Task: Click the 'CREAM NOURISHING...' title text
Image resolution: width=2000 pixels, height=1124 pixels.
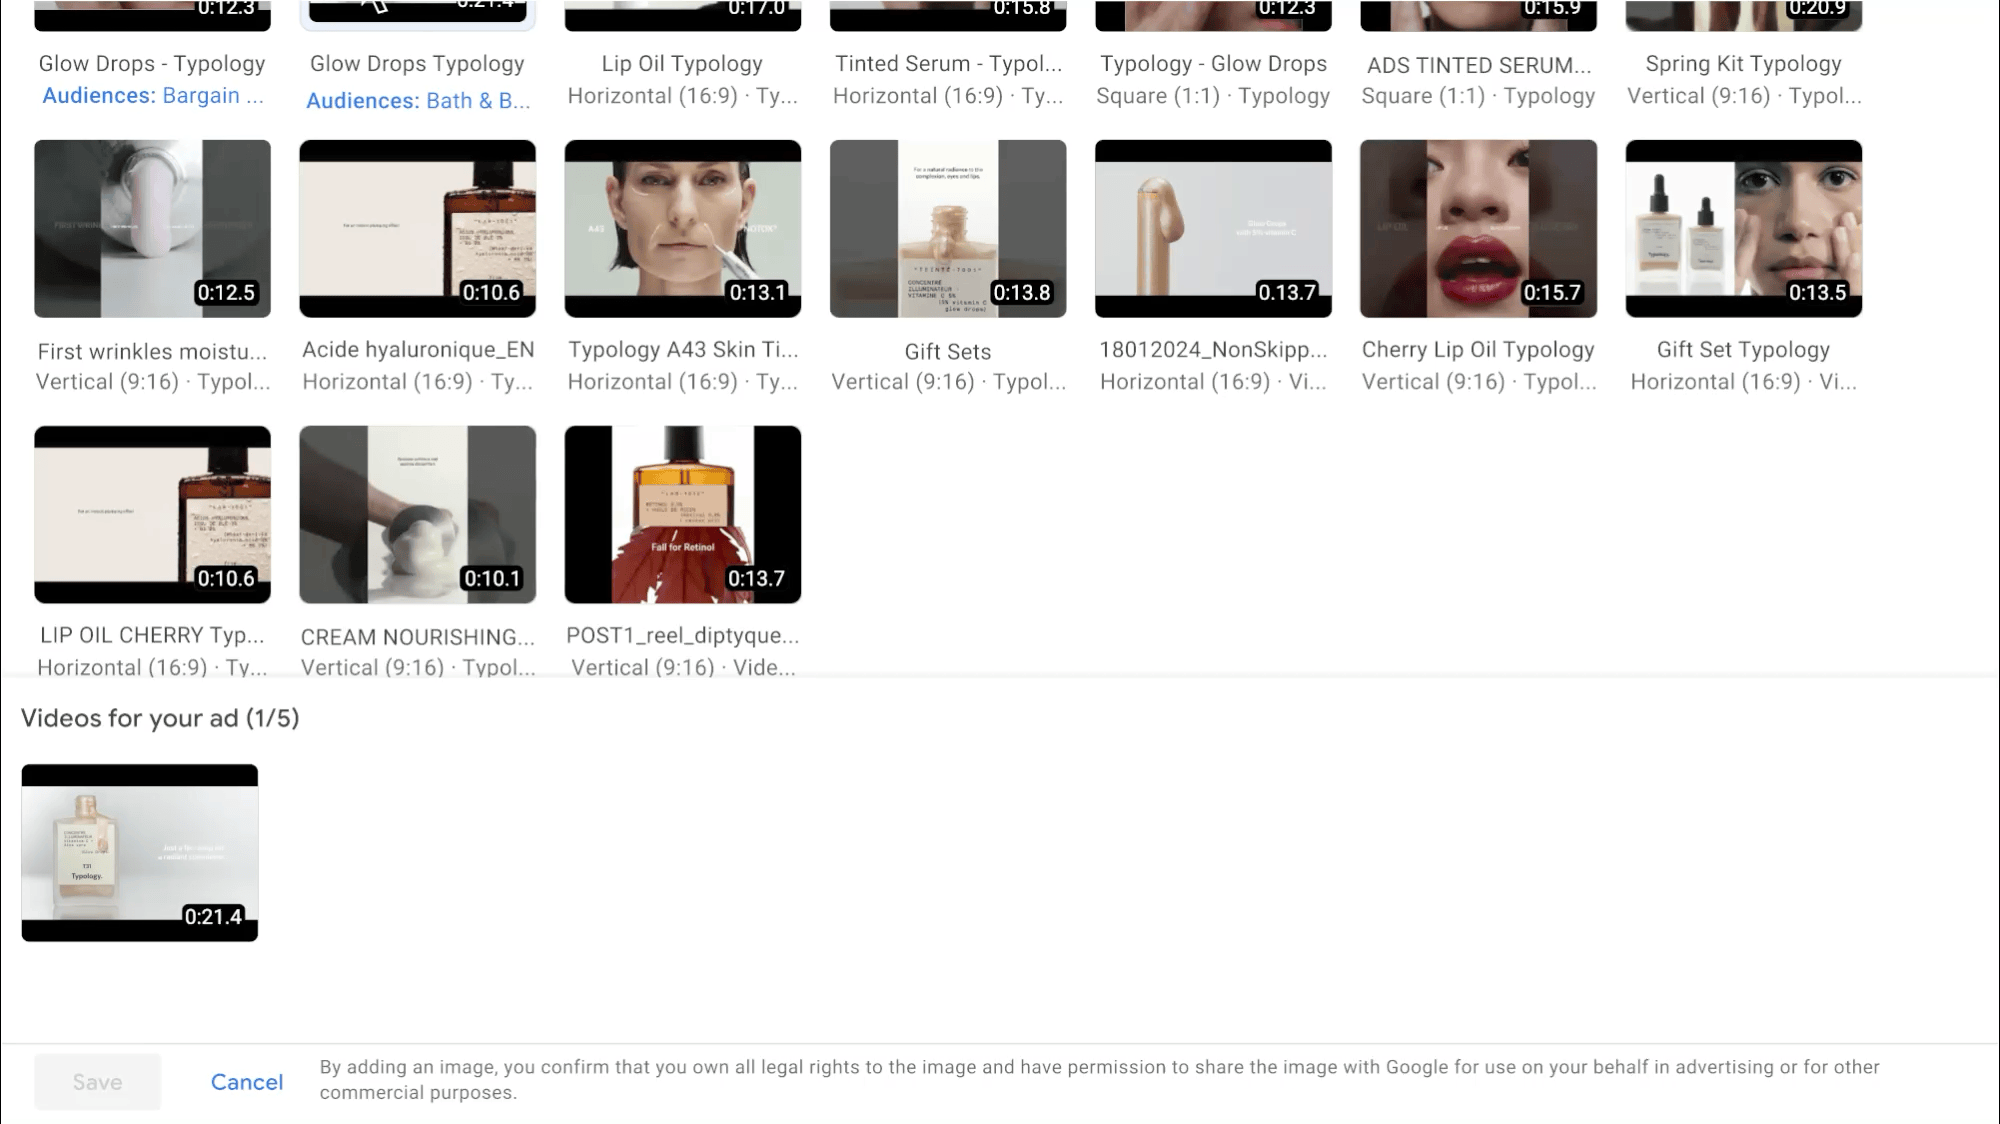Action: (418, 637)
